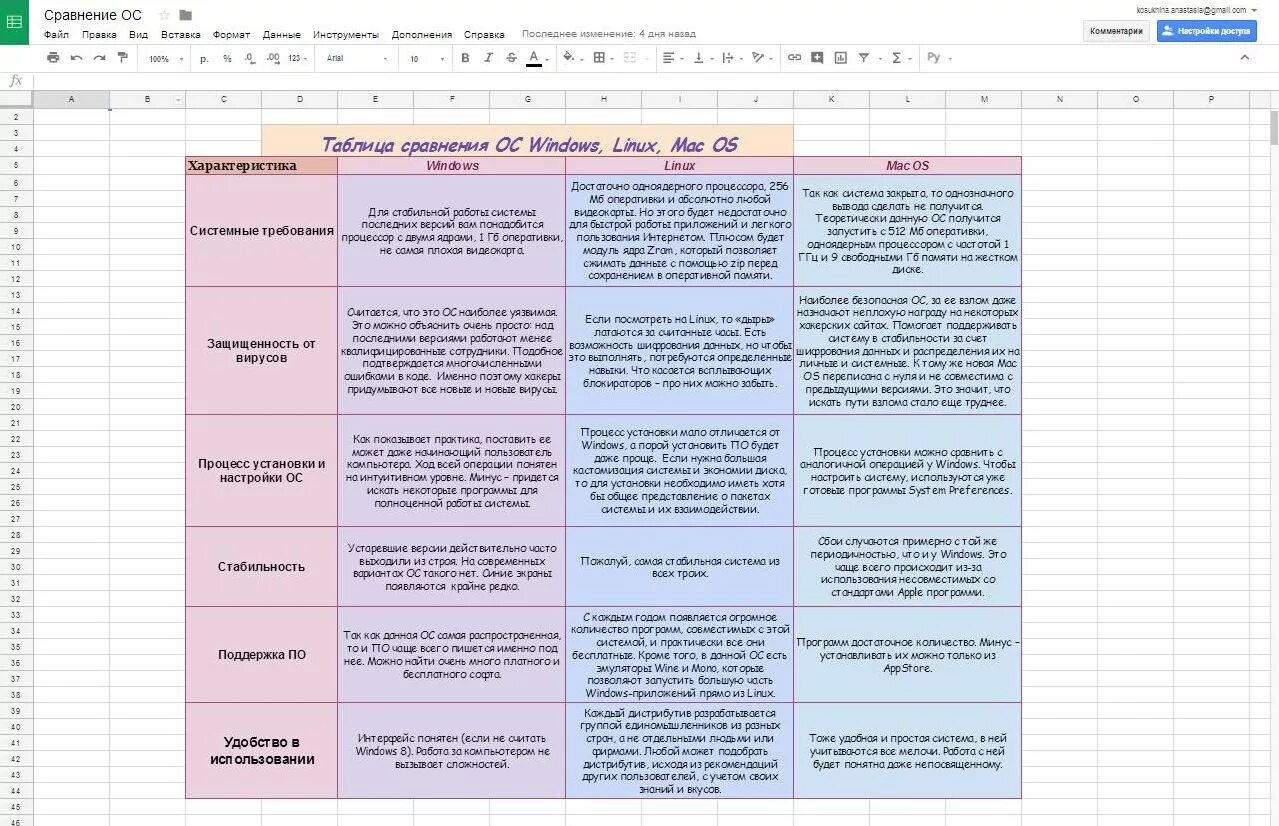Open the fill color picker

click(x=571, y=58)
